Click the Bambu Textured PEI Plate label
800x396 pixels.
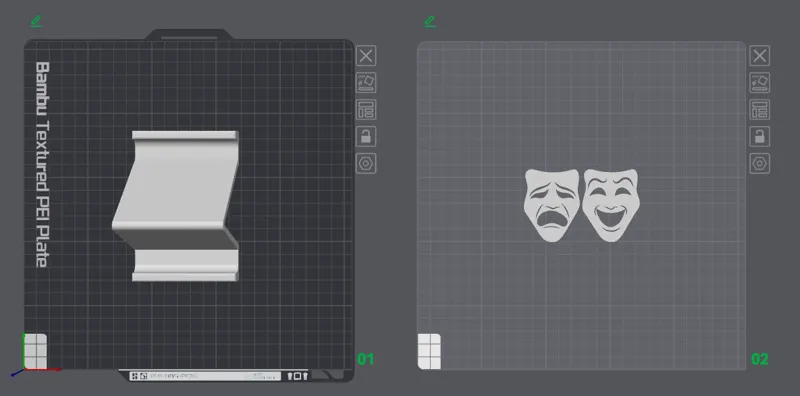[x=42, y=164]
